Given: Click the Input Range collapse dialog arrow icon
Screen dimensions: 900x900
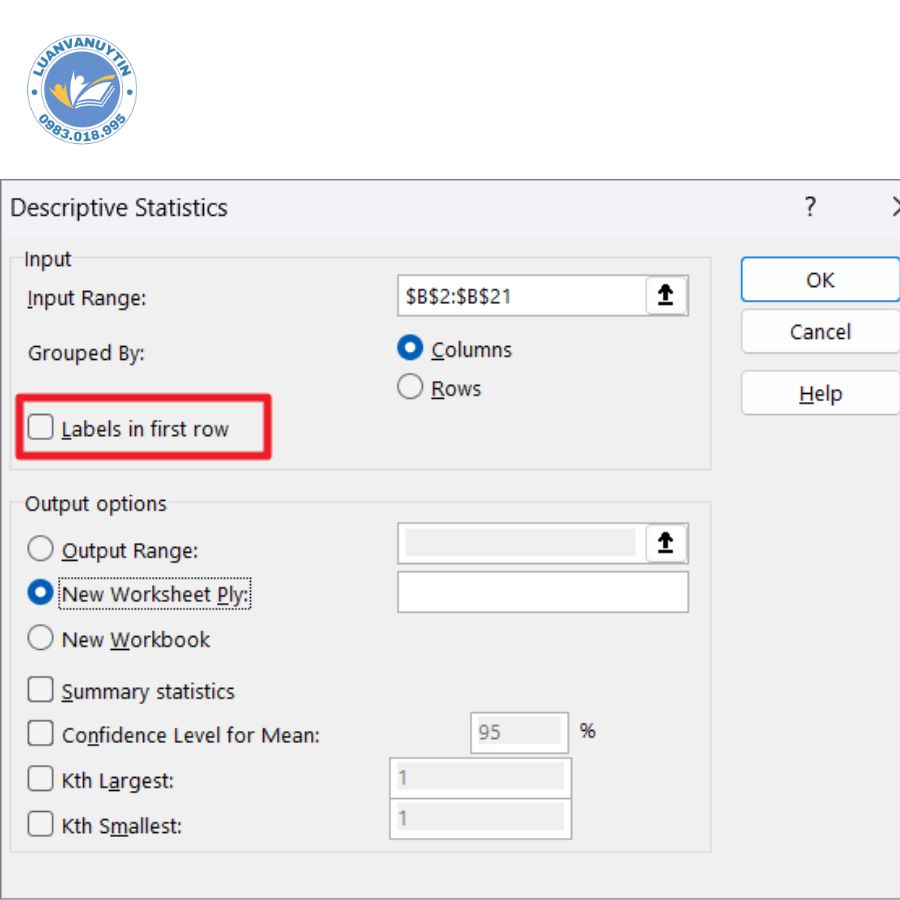Looking at the screenshot, I should 666,296.
